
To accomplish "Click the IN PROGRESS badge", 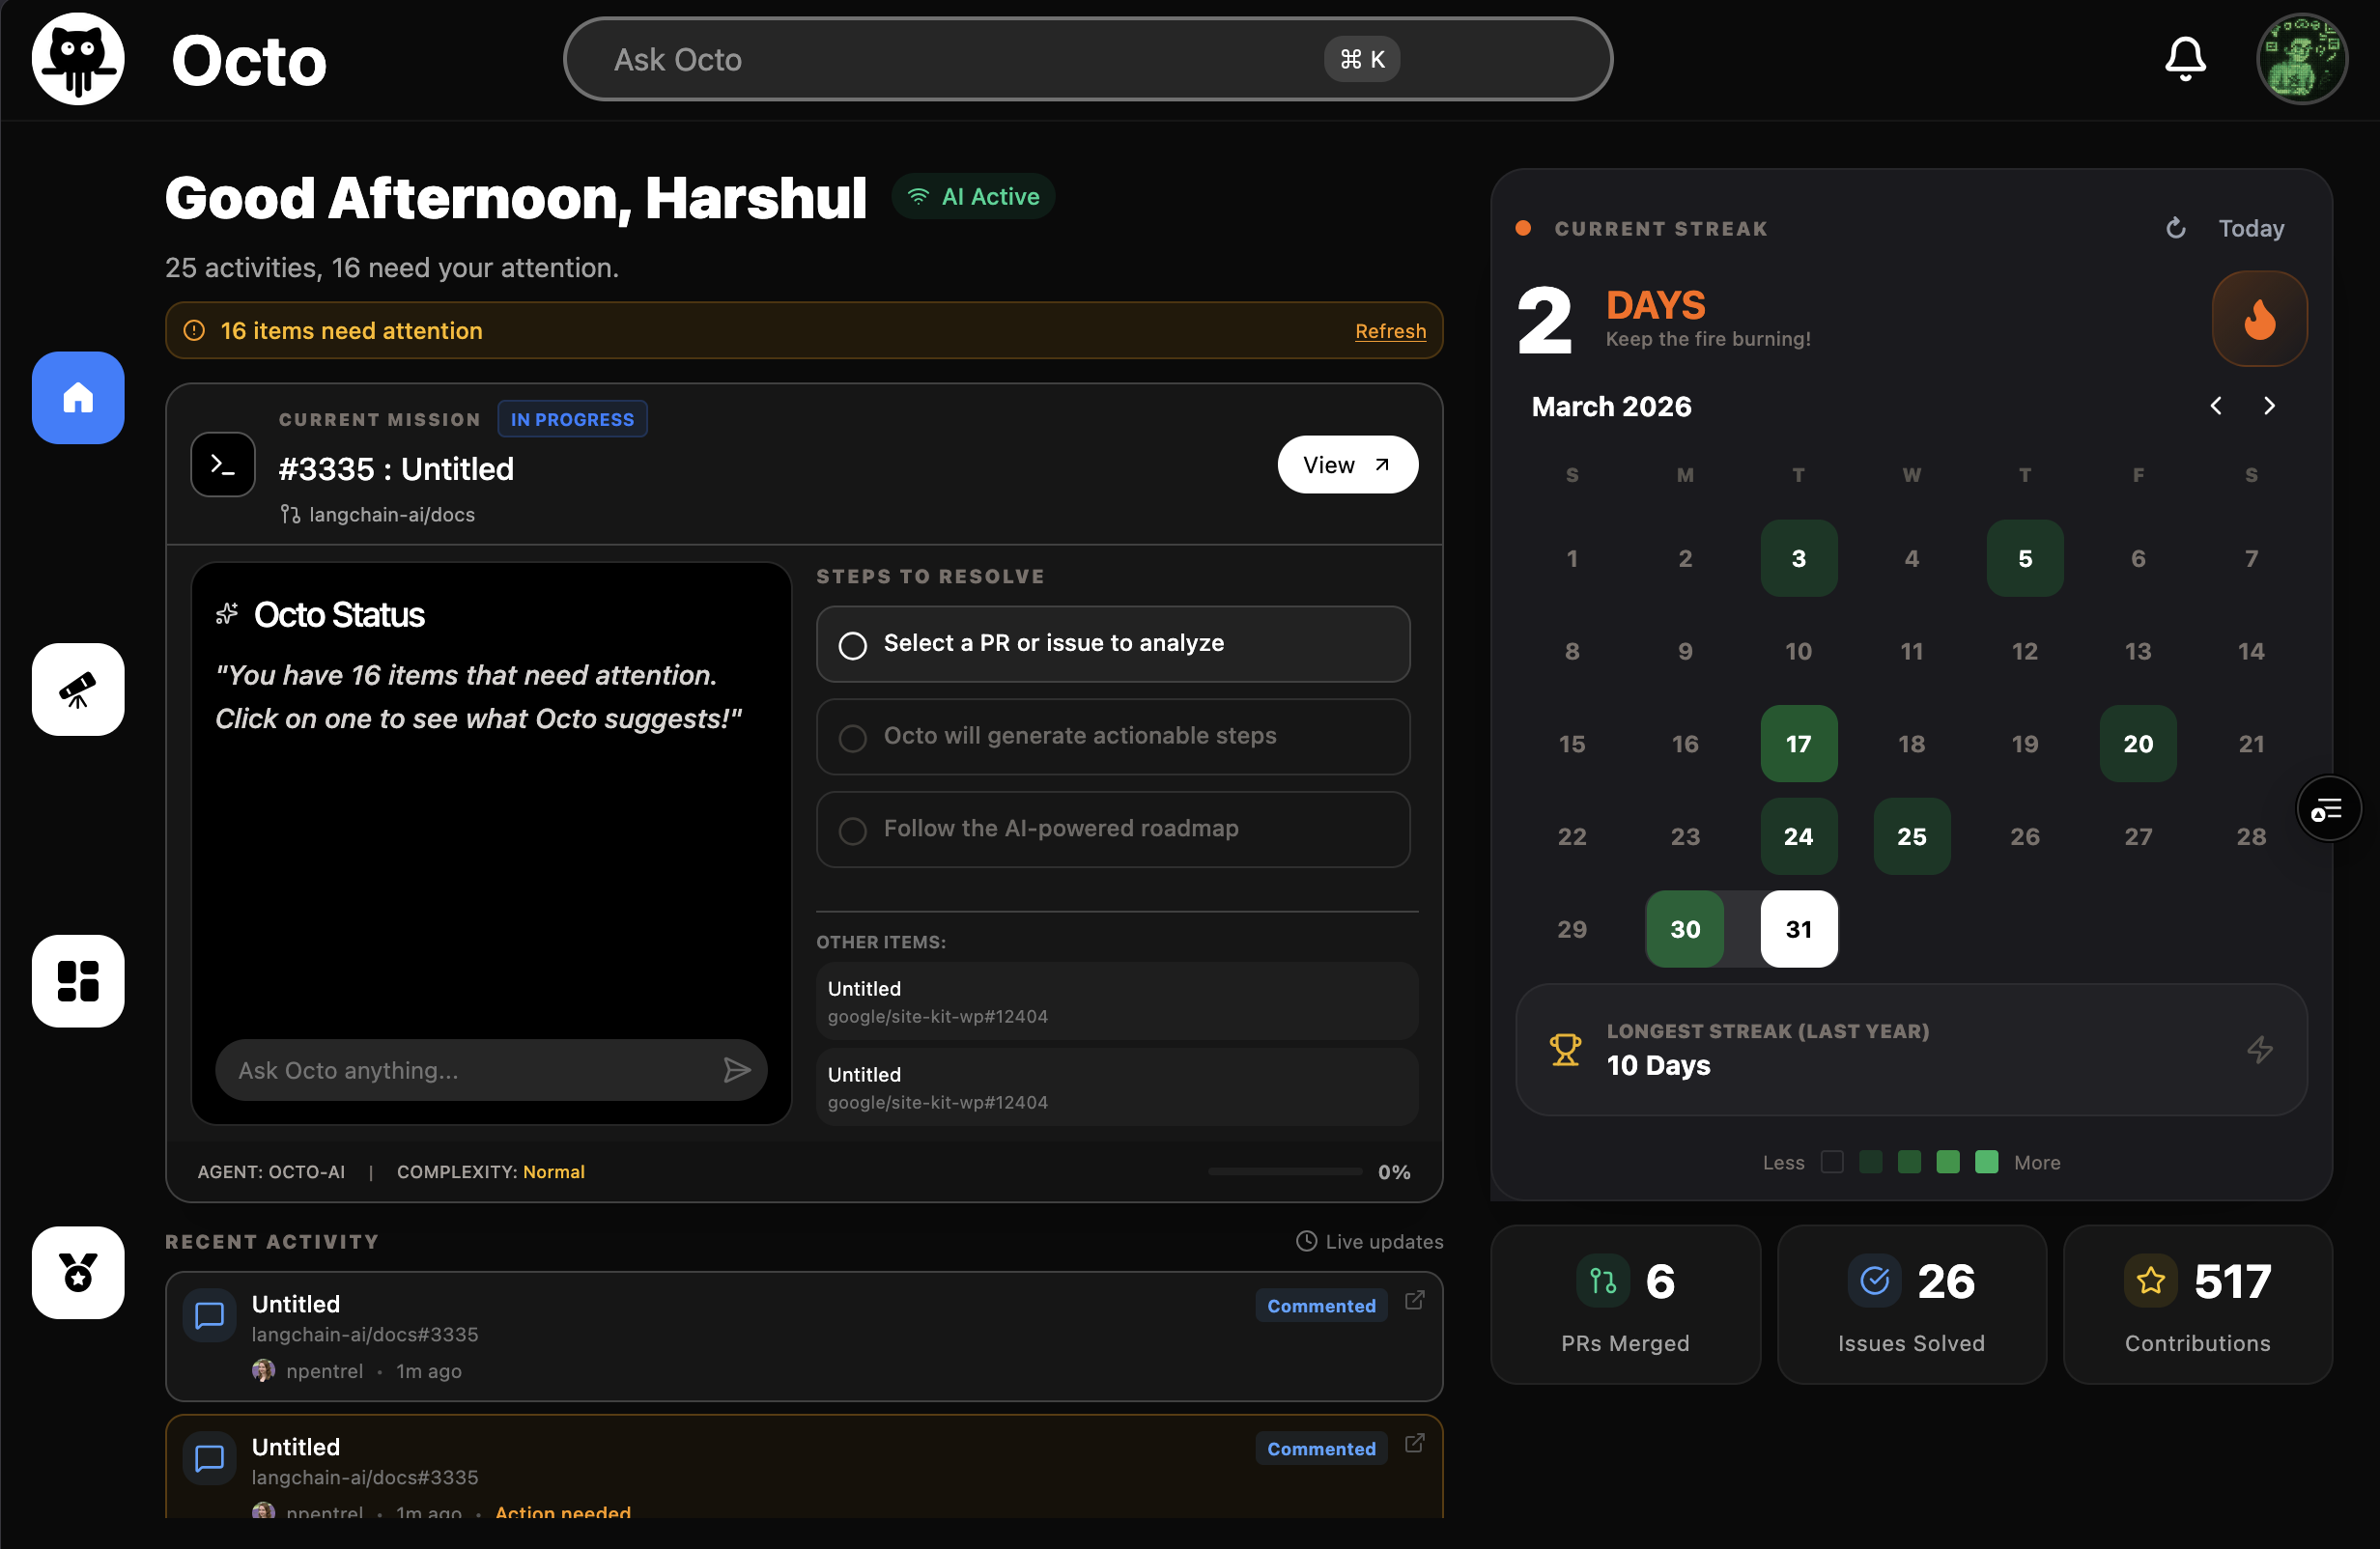I will pyautogui.click(x=572, y=420).
